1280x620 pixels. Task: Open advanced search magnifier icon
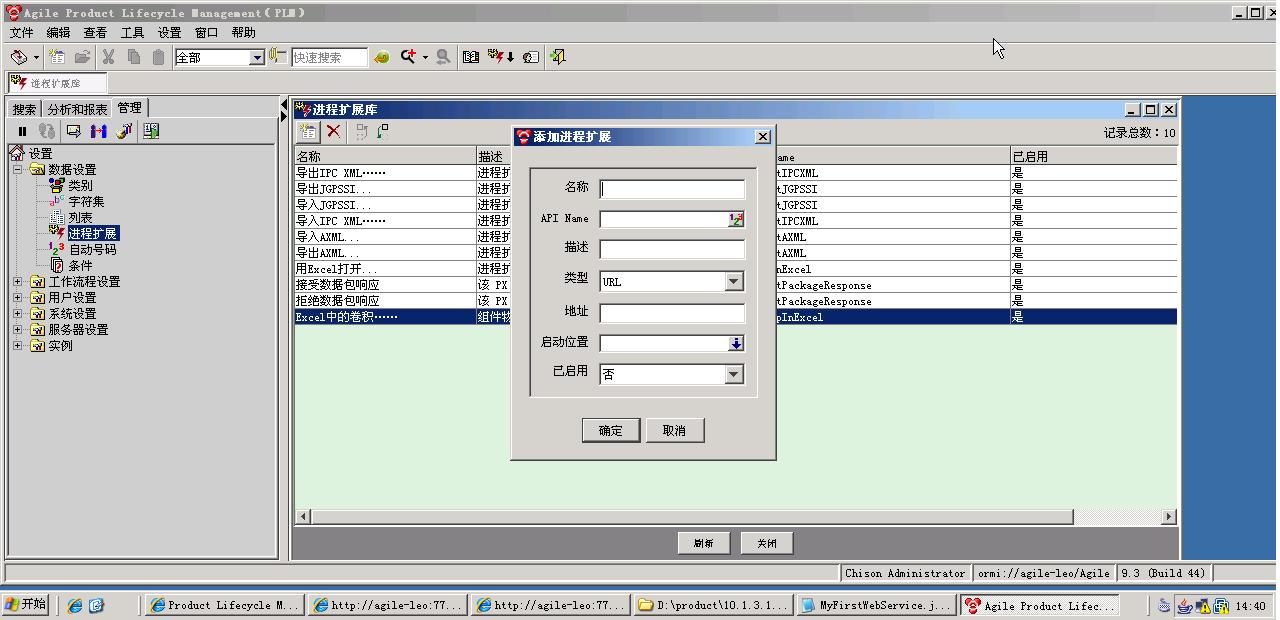(x=408, y=57)
